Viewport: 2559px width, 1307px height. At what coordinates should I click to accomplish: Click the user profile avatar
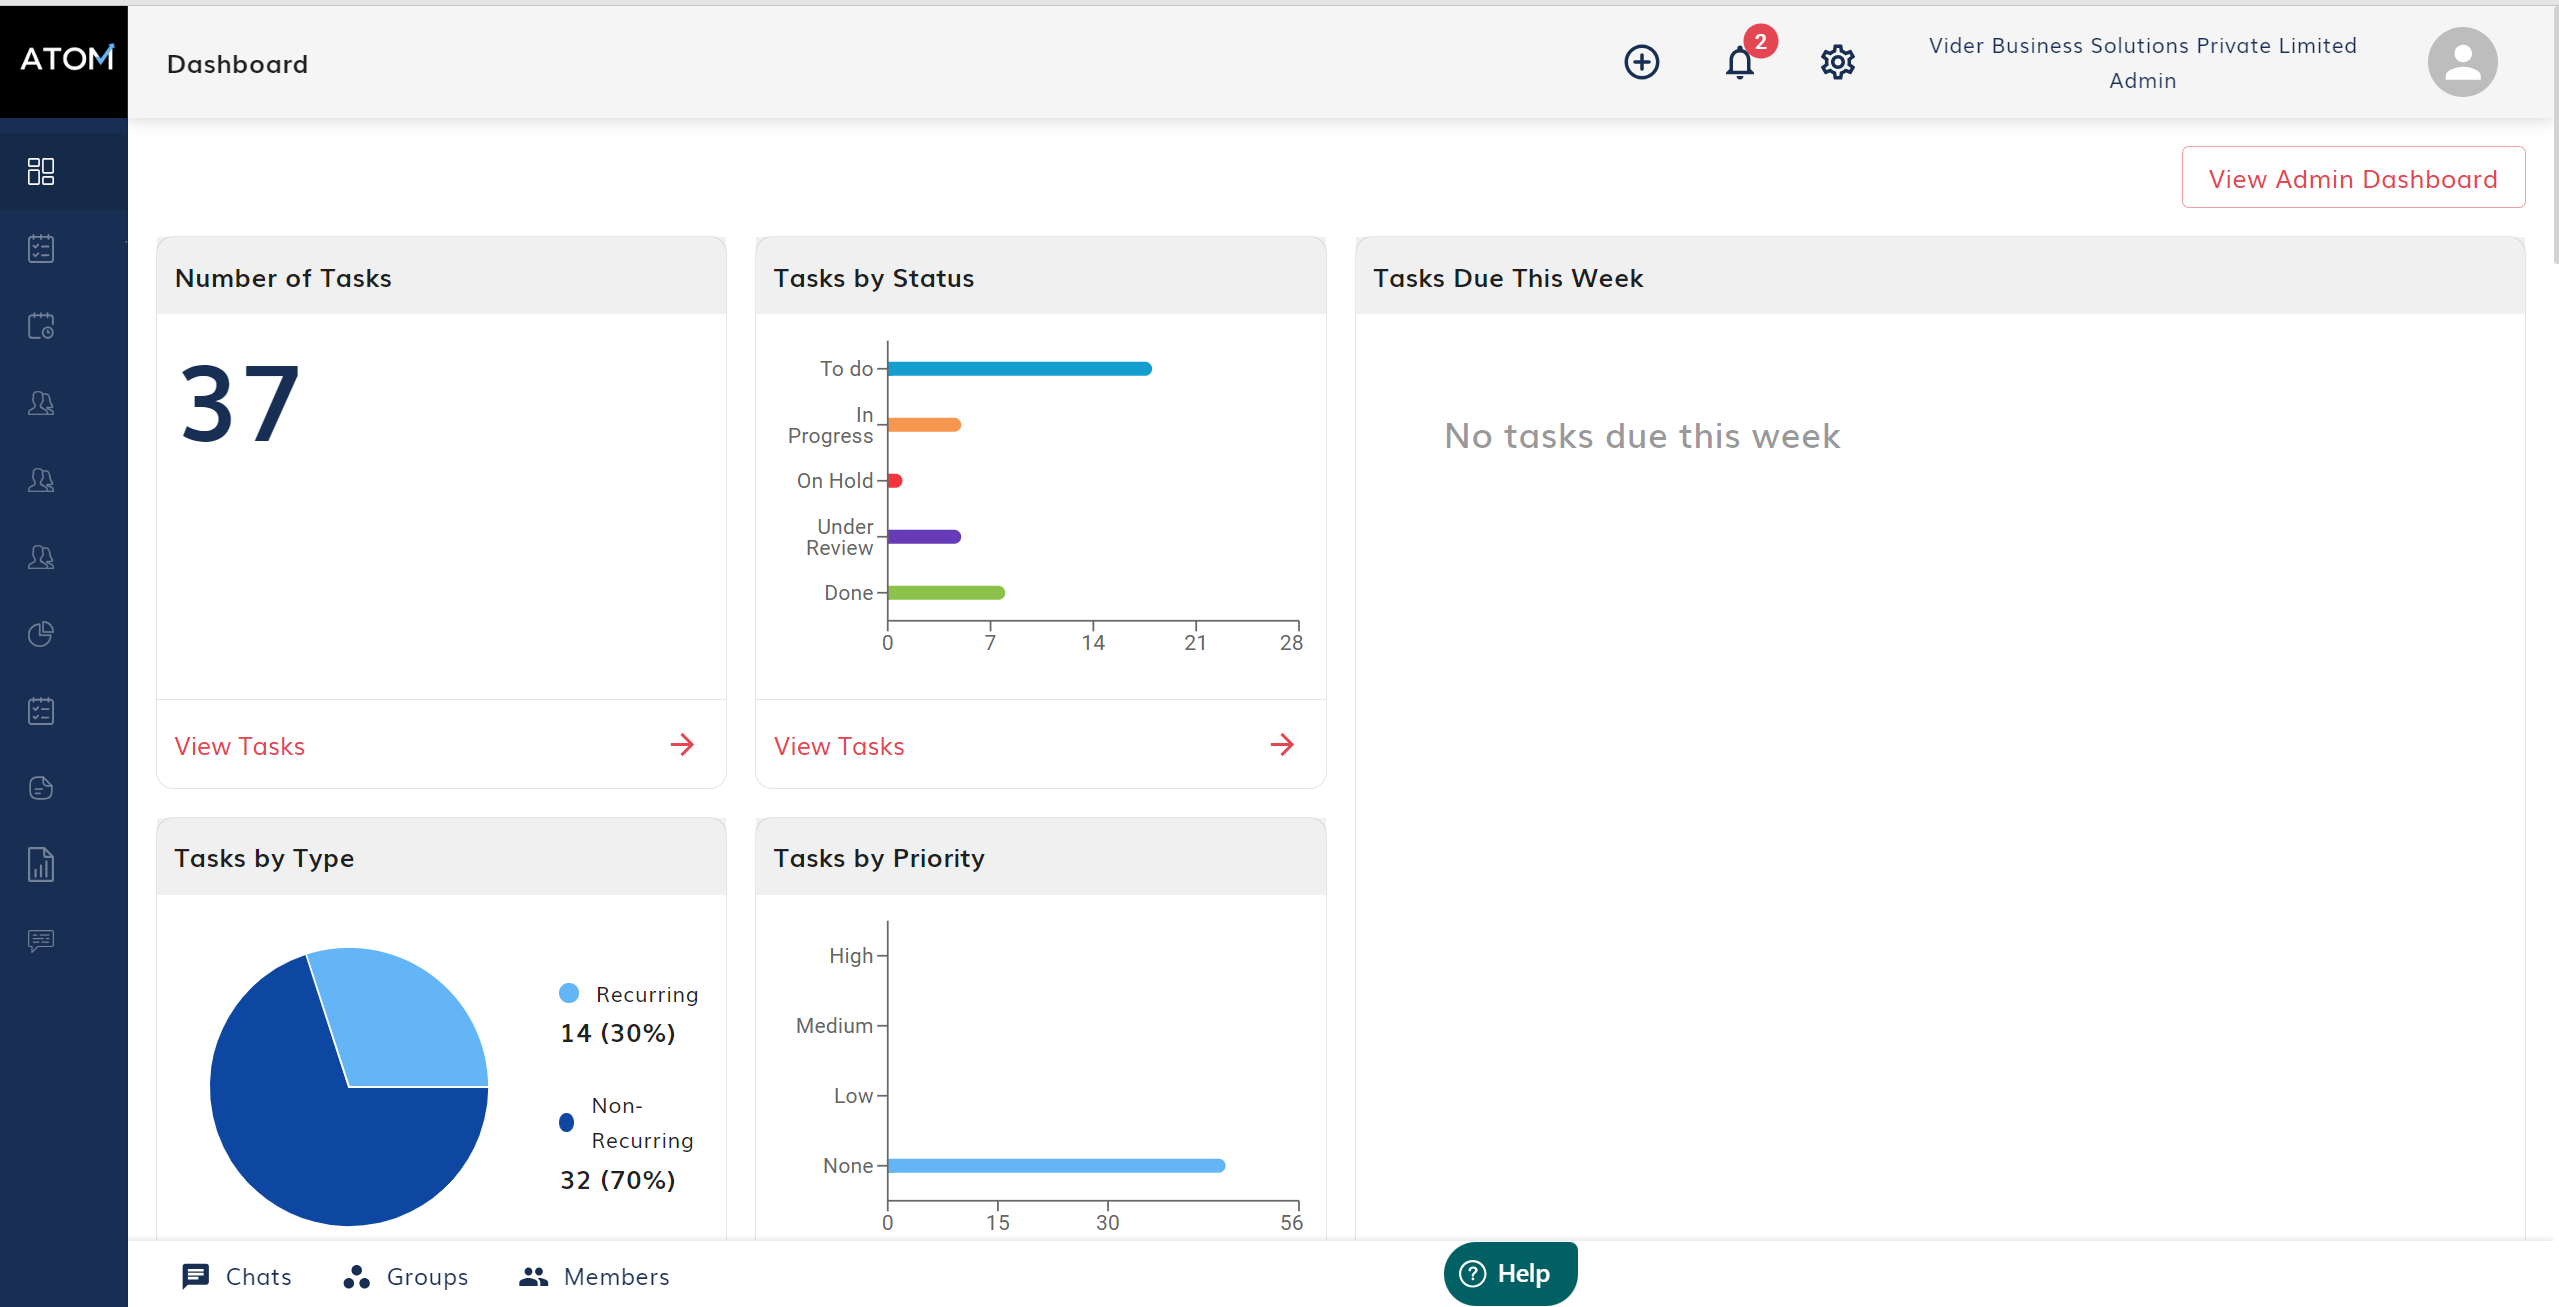2462,62
